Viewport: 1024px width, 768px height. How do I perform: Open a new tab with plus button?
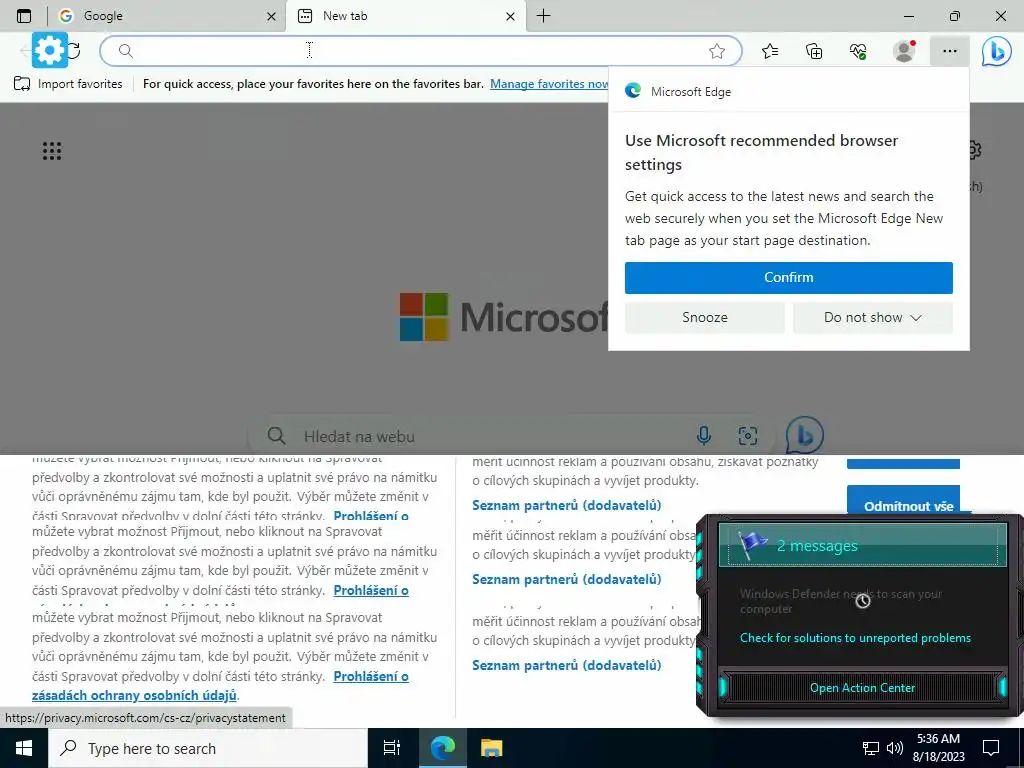(543, 16)
